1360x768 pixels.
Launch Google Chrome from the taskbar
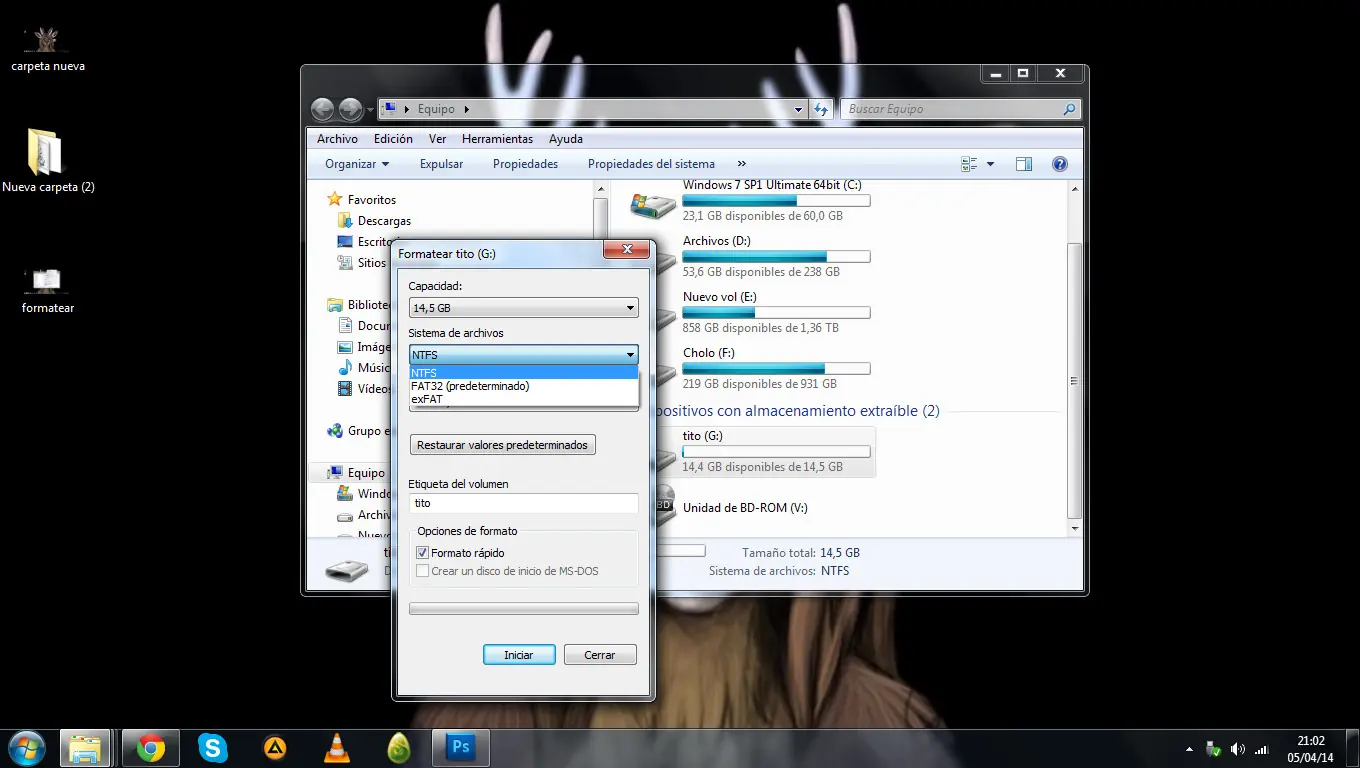point(151,748)
